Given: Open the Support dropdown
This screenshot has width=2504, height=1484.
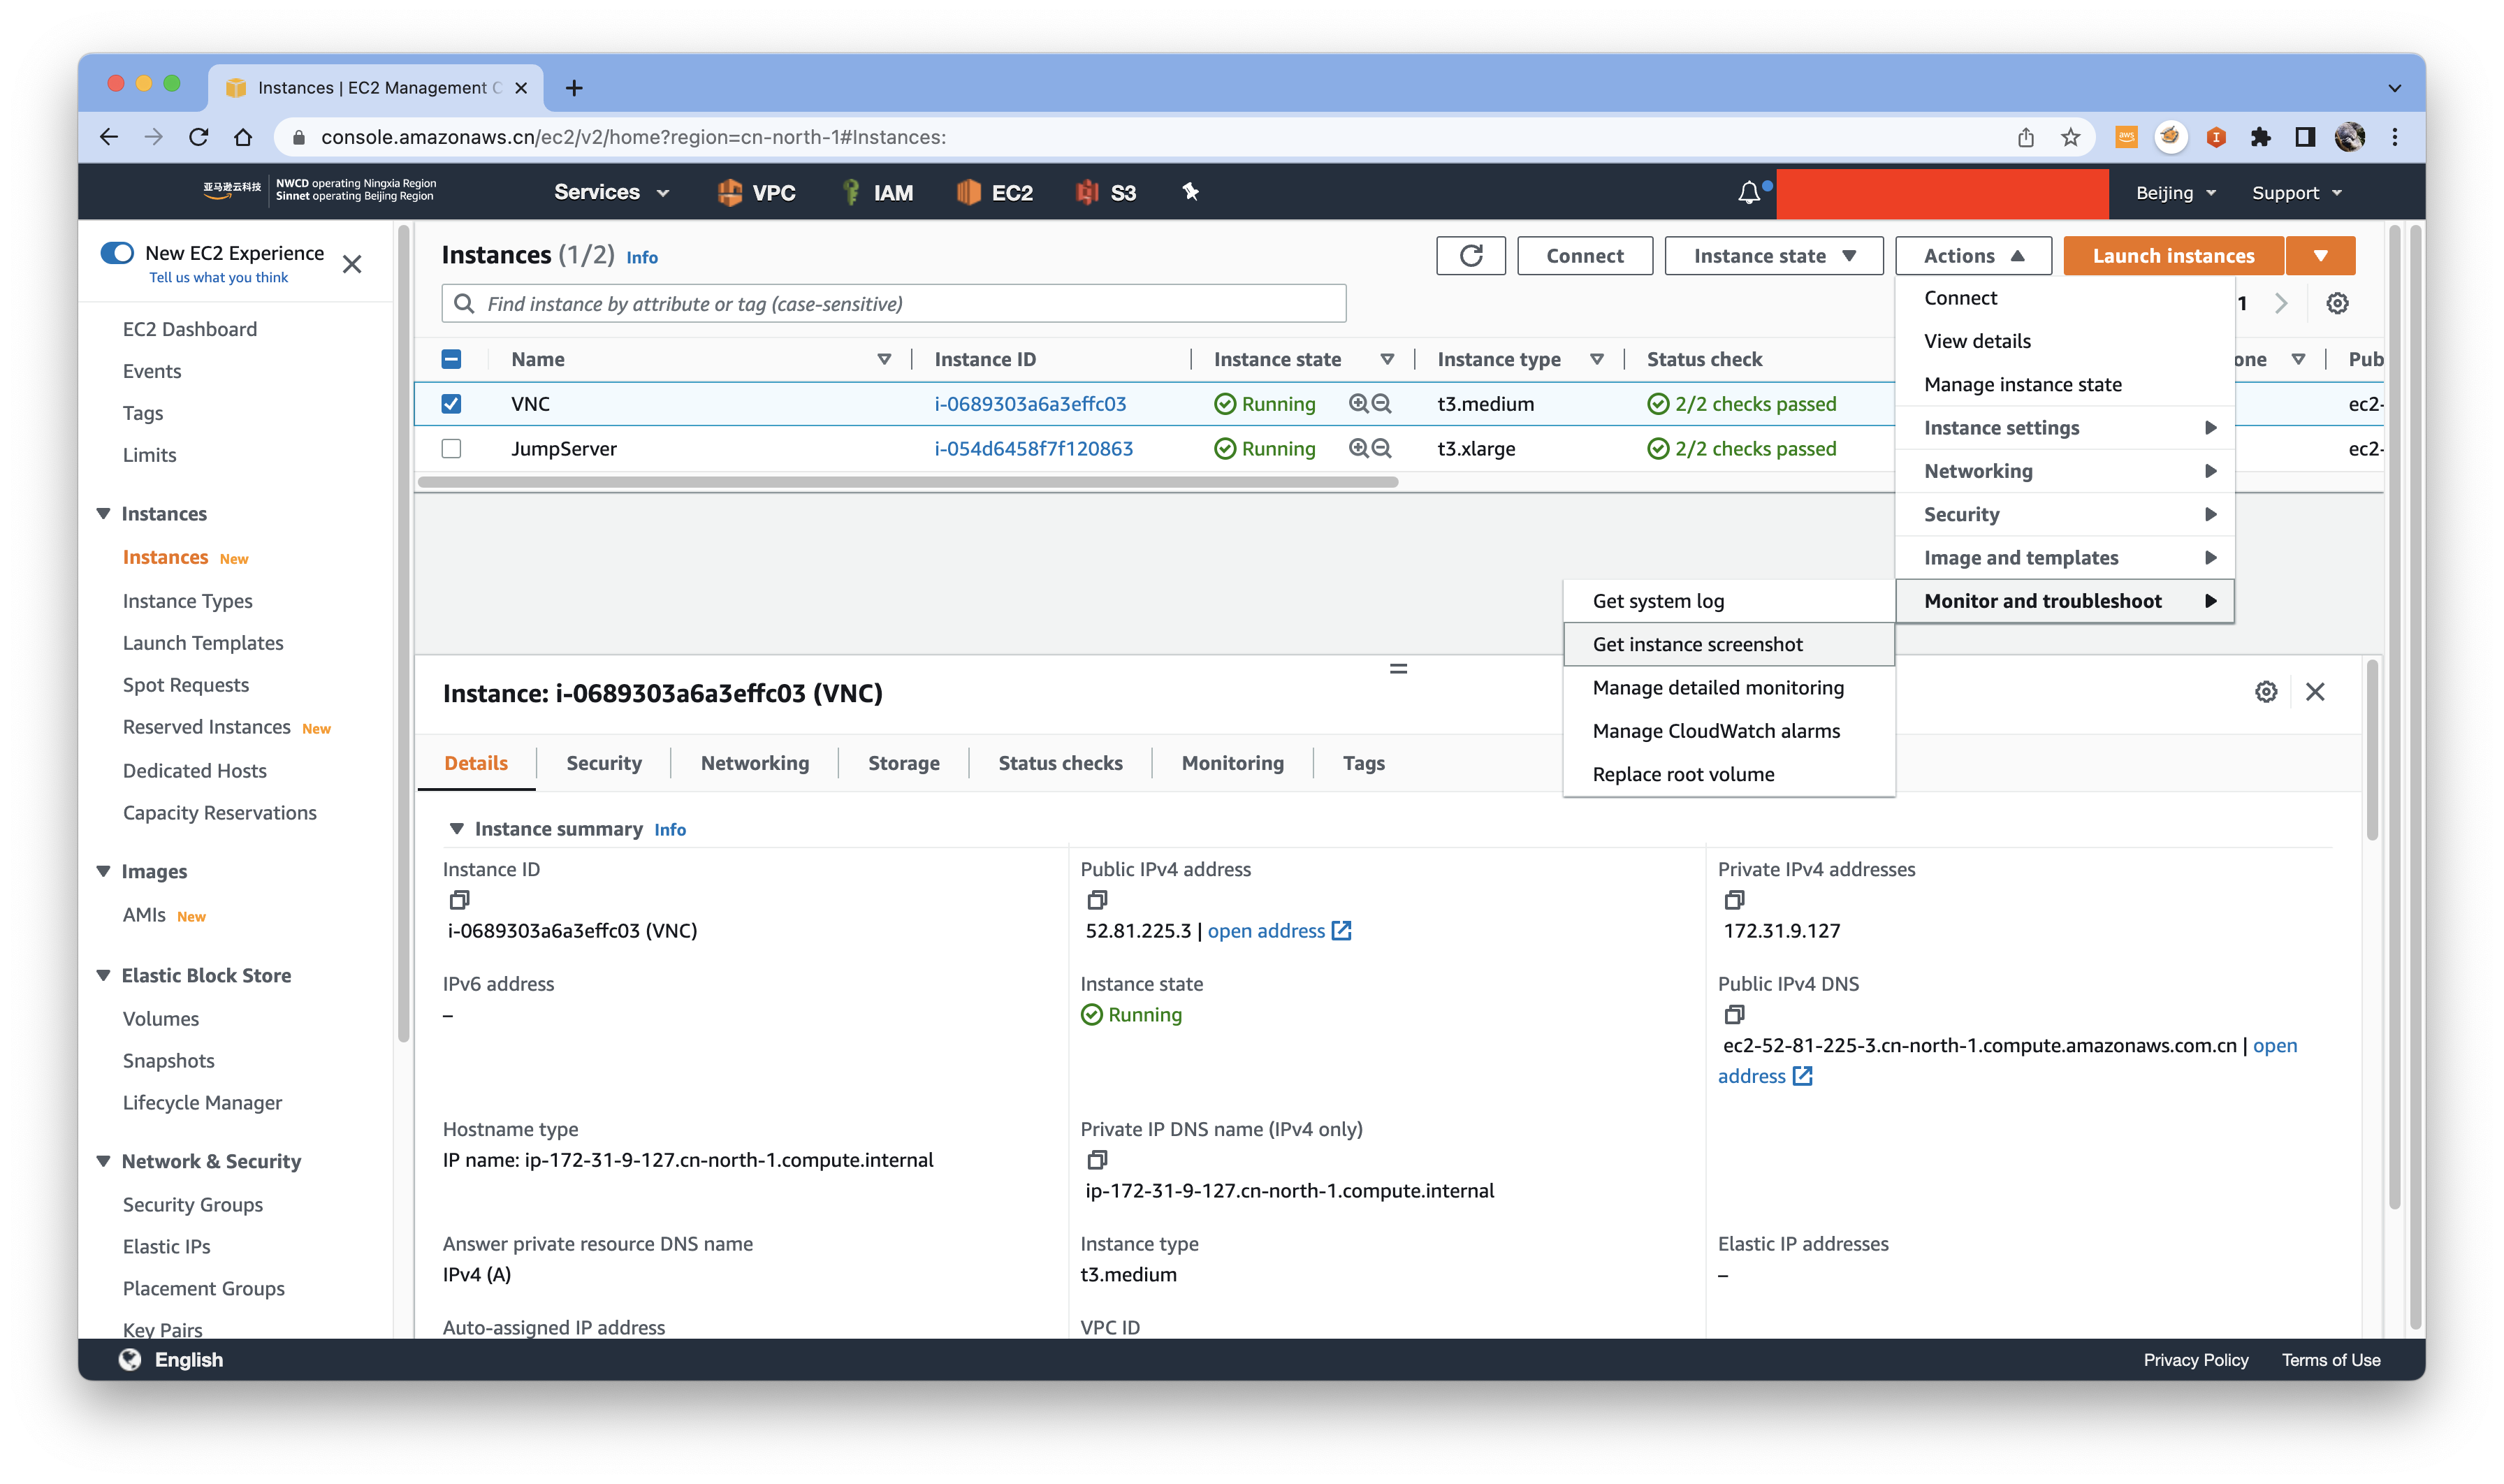Looking at the screenshot, I should point(2296,193).
